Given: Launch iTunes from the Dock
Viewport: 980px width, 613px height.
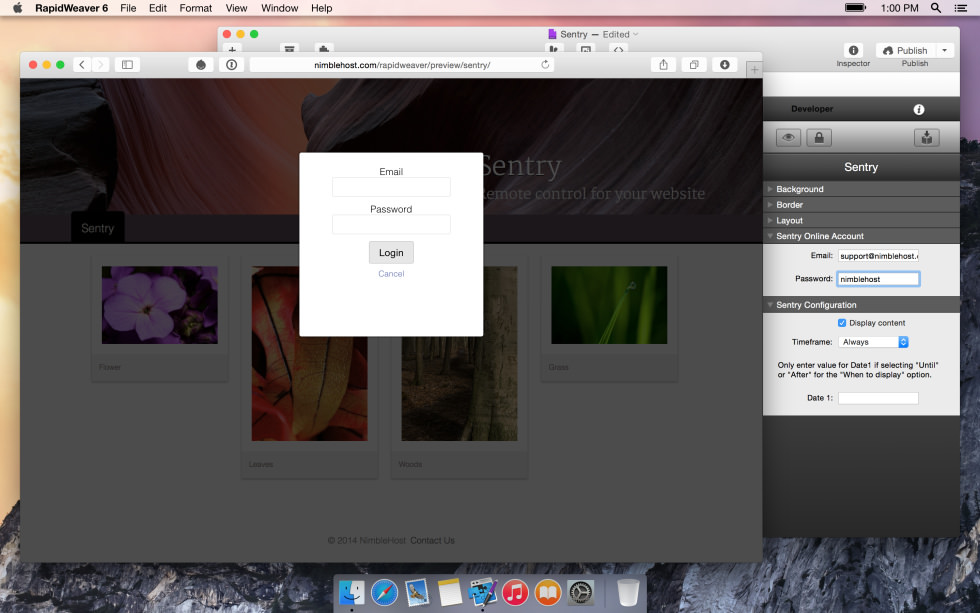Looking at the screenshot, I should tap(515, 592).
